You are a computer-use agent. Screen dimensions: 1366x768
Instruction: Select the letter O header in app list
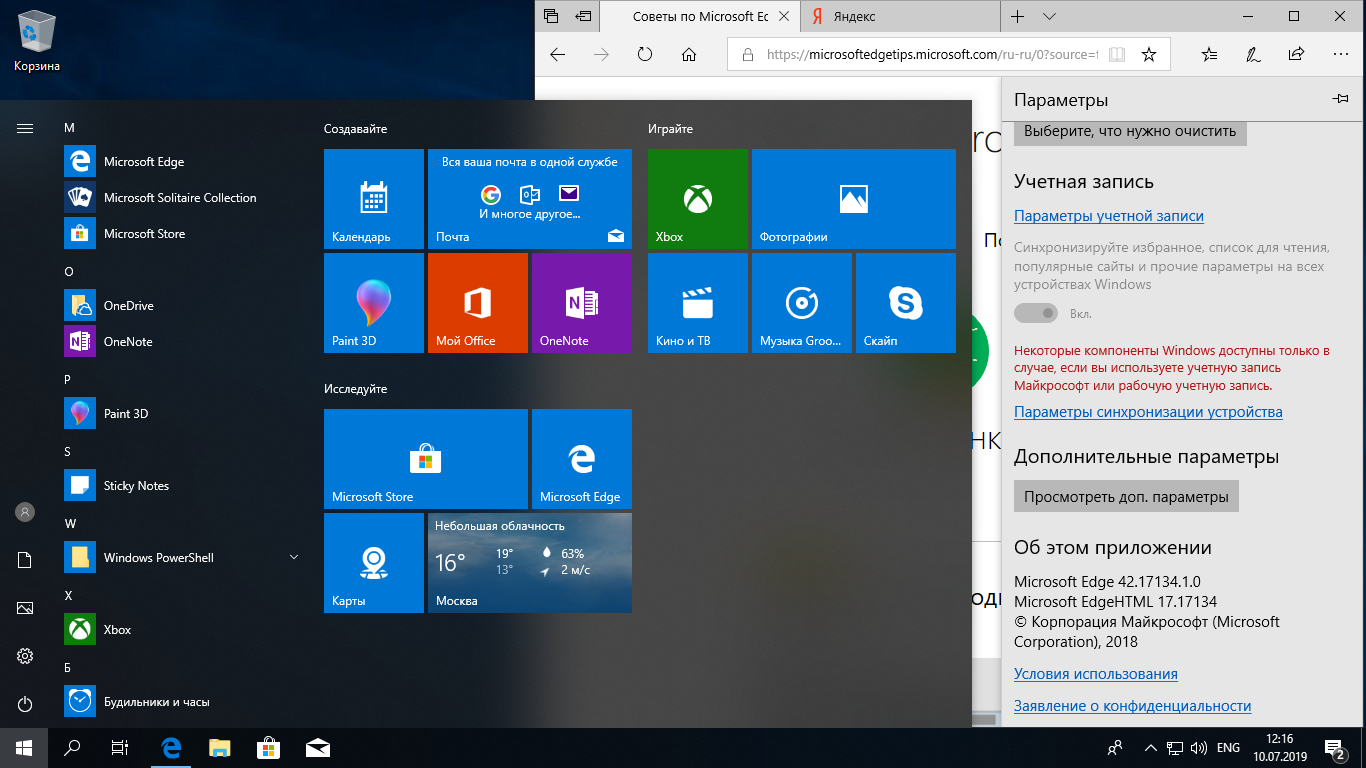click(69, 272)
